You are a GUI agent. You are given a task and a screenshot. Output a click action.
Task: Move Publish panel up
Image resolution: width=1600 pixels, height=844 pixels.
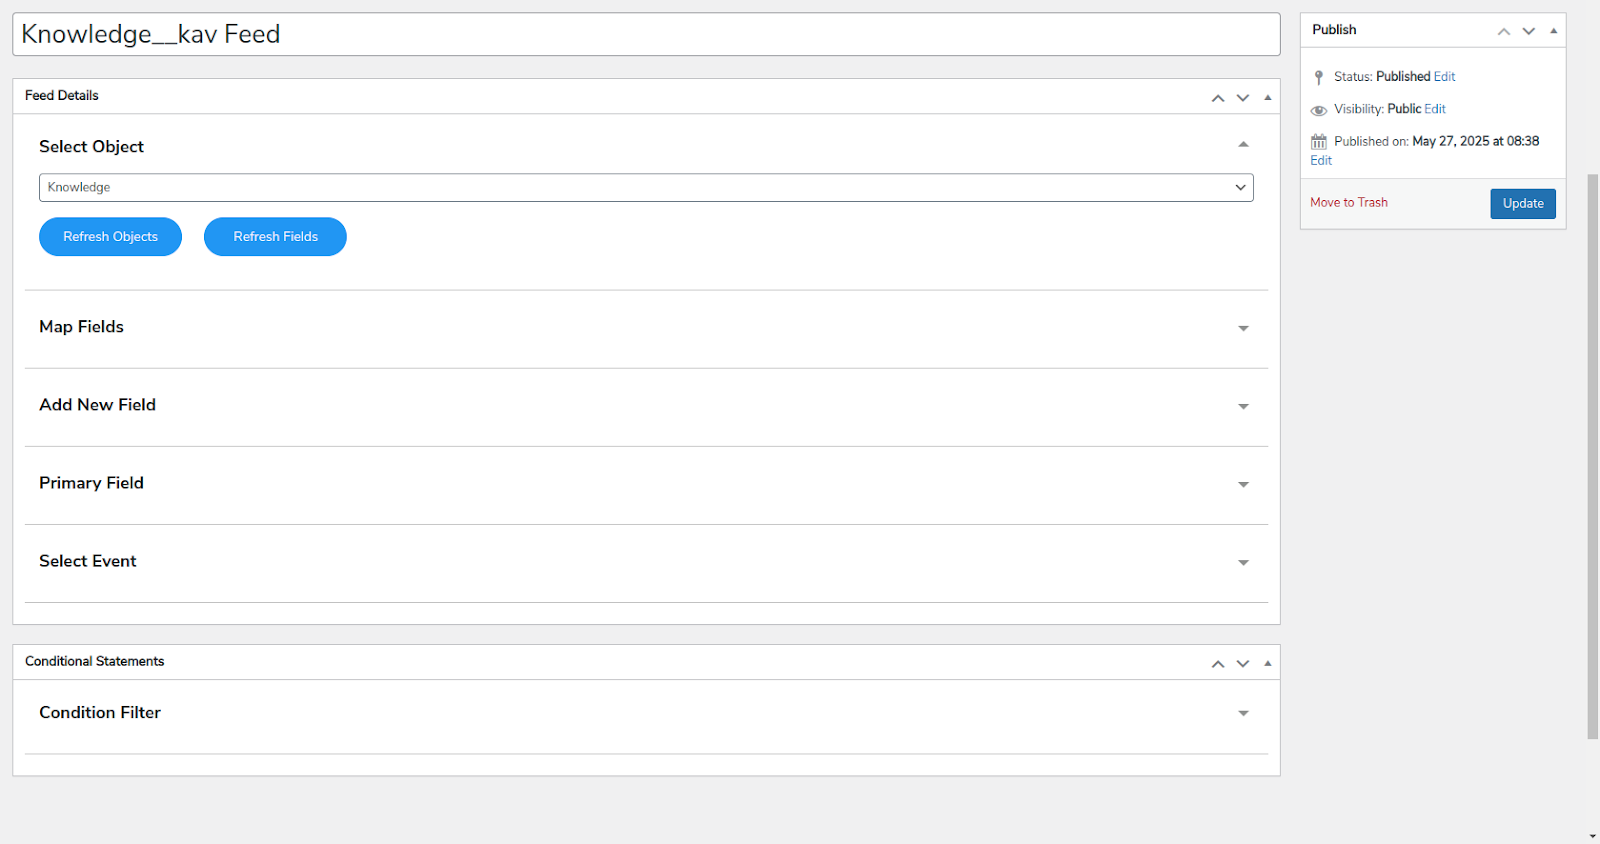pyautogui.click(x=1503, y=31)
